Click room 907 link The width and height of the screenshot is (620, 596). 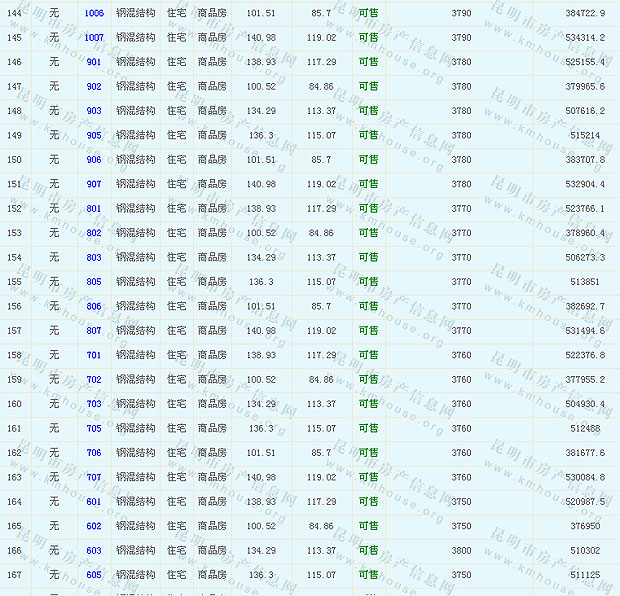tap(94, 184)
